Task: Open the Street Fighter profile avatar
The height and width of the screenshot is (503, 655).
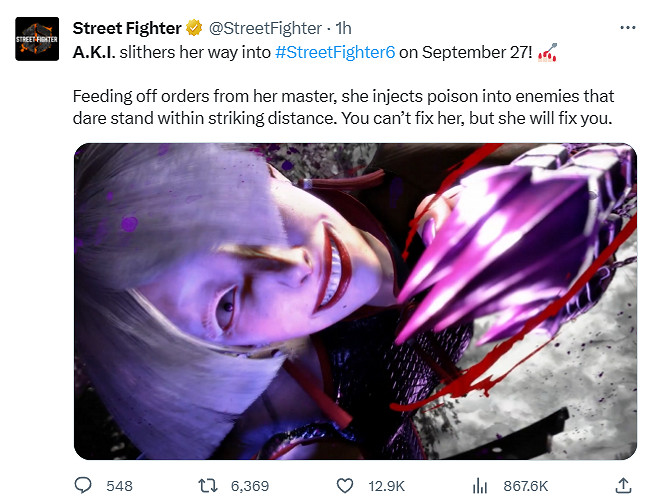Action: pyautogui.click(x=36, y=39)
